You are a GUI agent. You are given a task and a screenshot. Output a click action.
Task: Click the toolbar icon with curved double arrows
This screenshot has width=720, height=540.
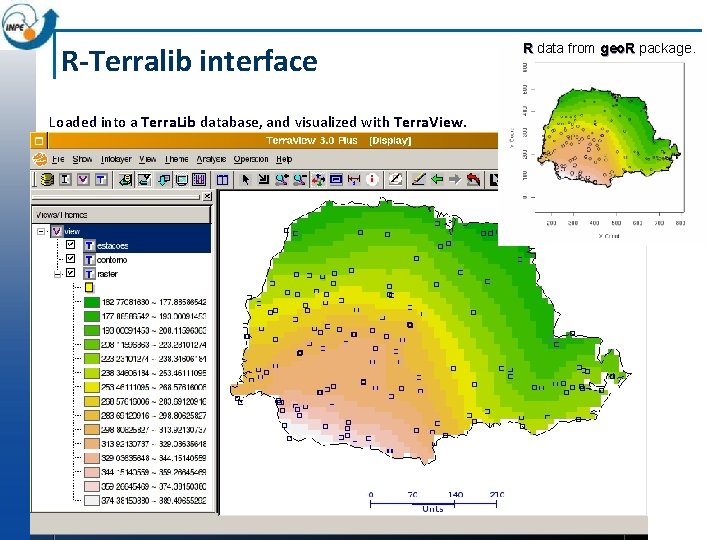[144, 180]
